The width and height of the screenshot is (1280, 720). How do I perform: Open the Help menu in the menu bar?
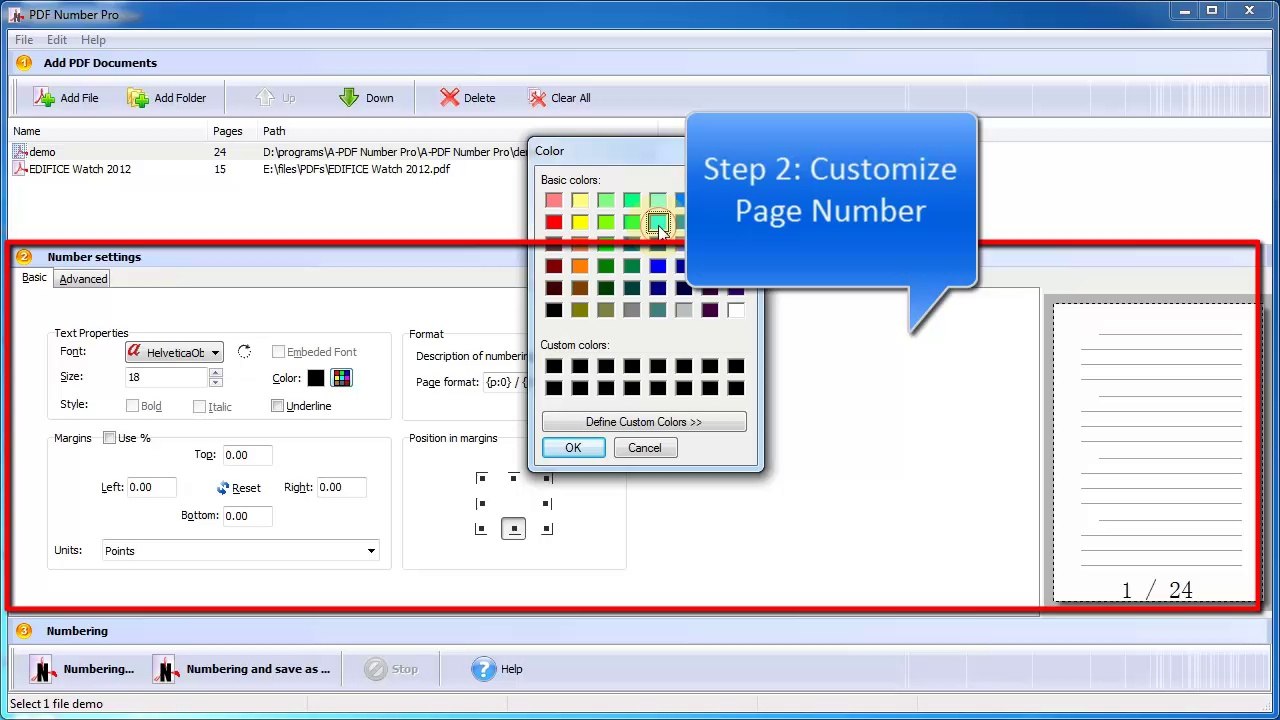(93, 40)
